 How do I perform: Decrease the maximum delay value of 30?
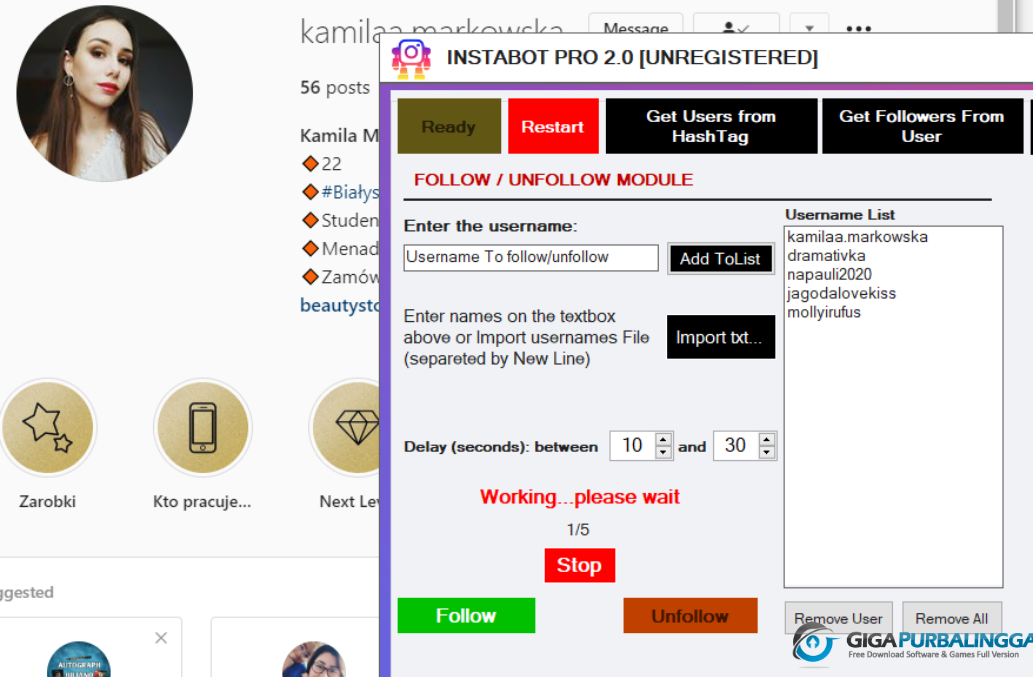766,452
